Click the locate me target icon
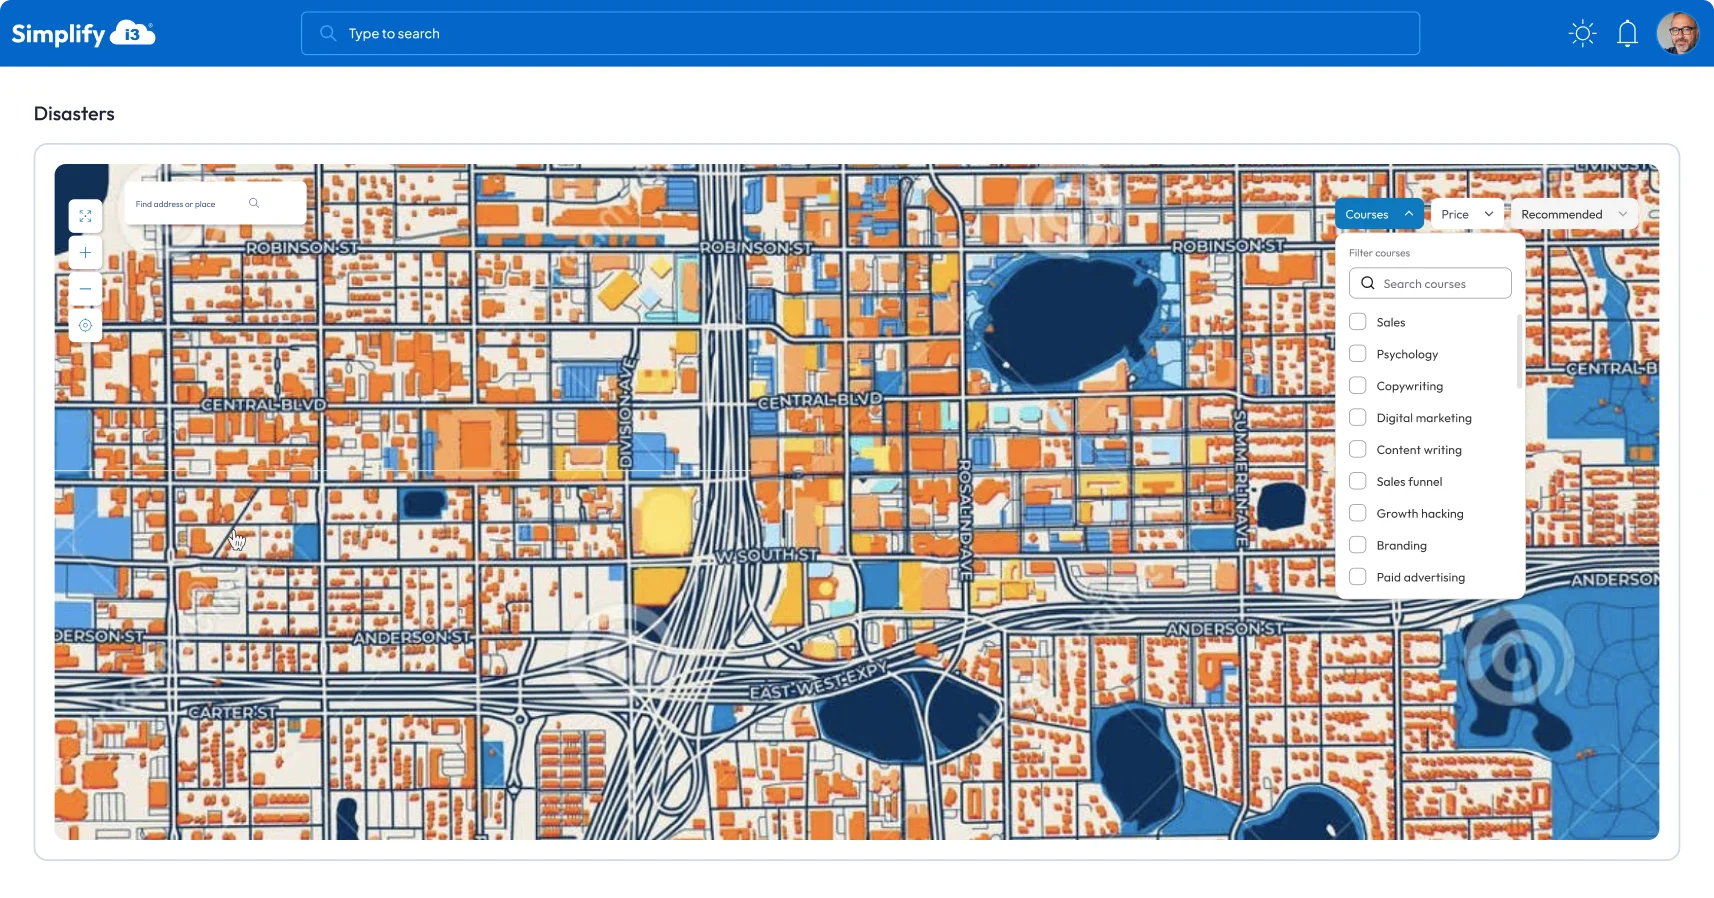The image size is (1714, 898). pyautogui.click(x=86, y=325)
